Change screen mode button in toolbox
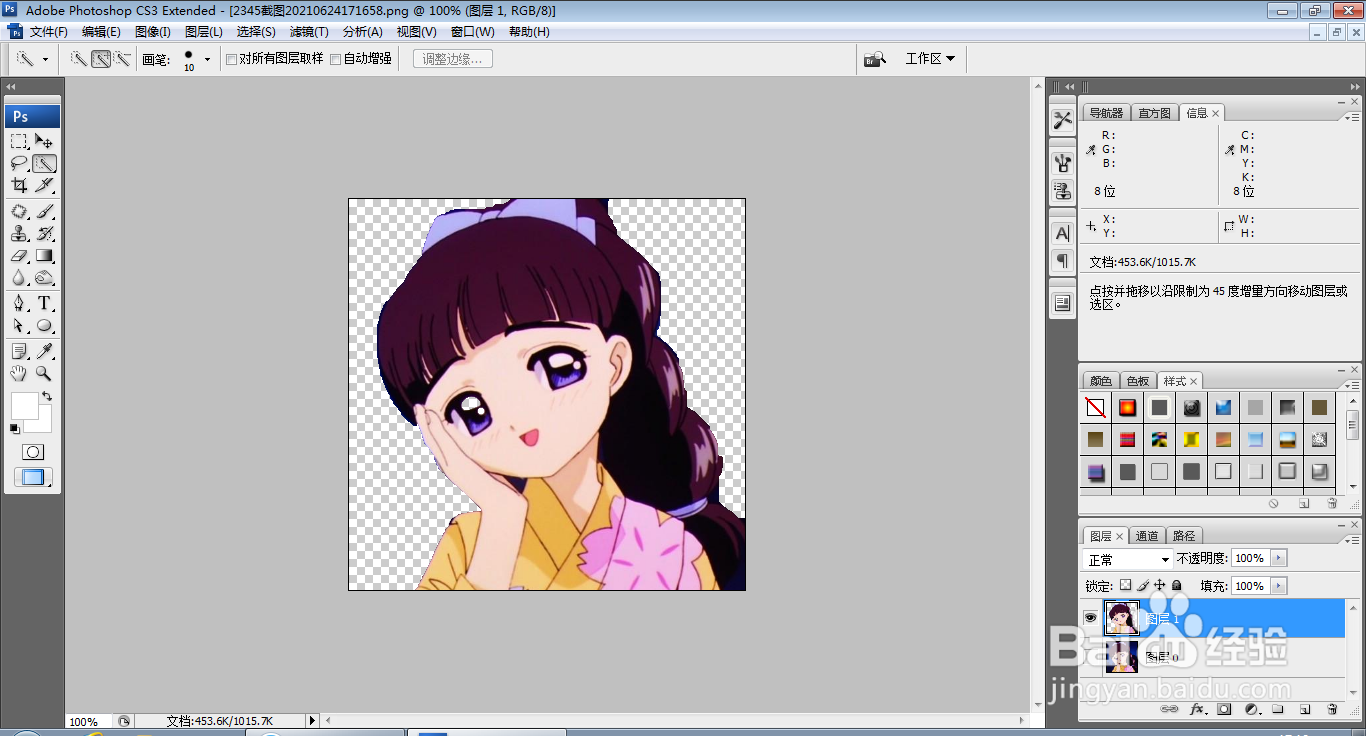This screenshot has width=1366, height=736. click(33, 478)
